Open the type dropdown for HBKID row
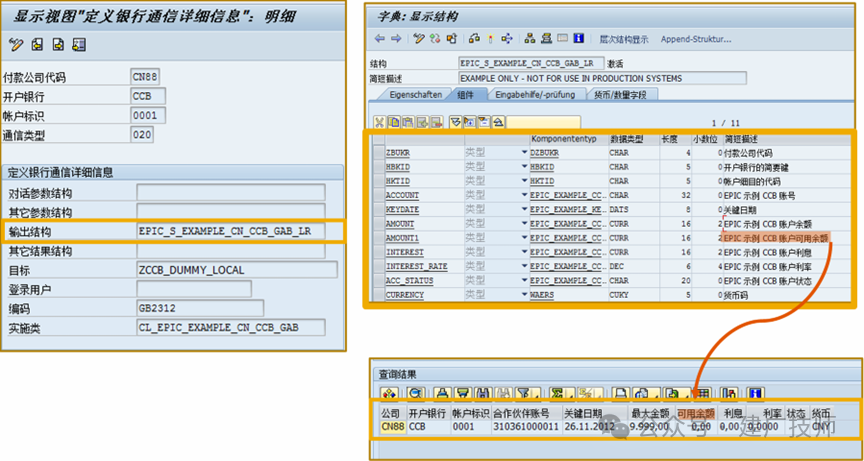 click(x=525, y=166)
